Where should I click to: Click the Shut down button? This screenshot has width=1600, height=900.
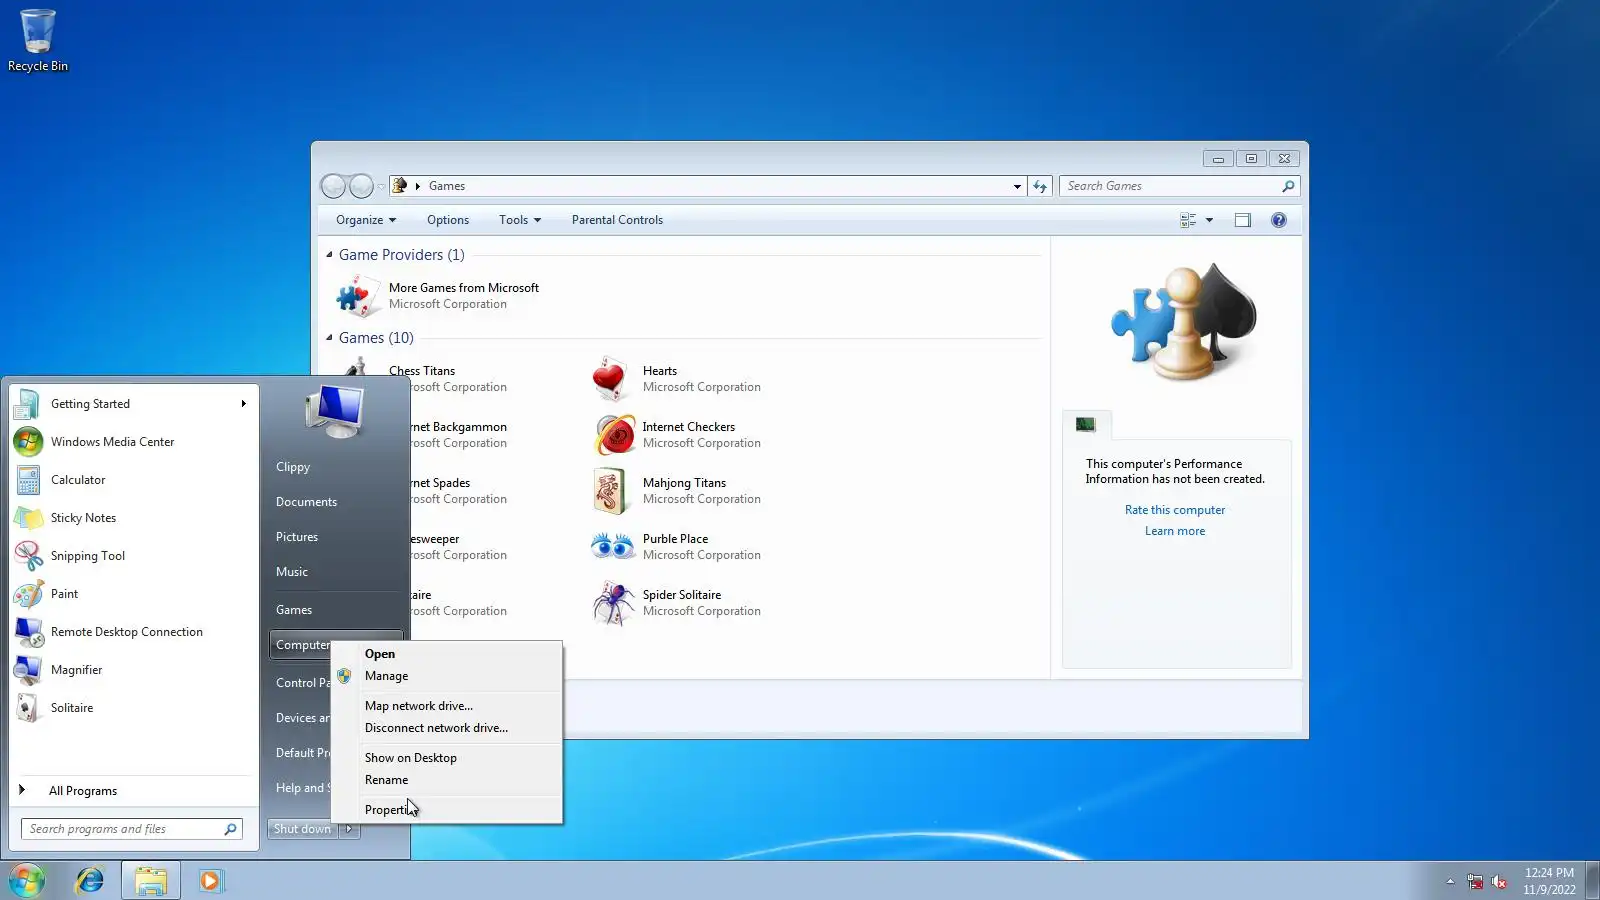(x=303, y=829)
